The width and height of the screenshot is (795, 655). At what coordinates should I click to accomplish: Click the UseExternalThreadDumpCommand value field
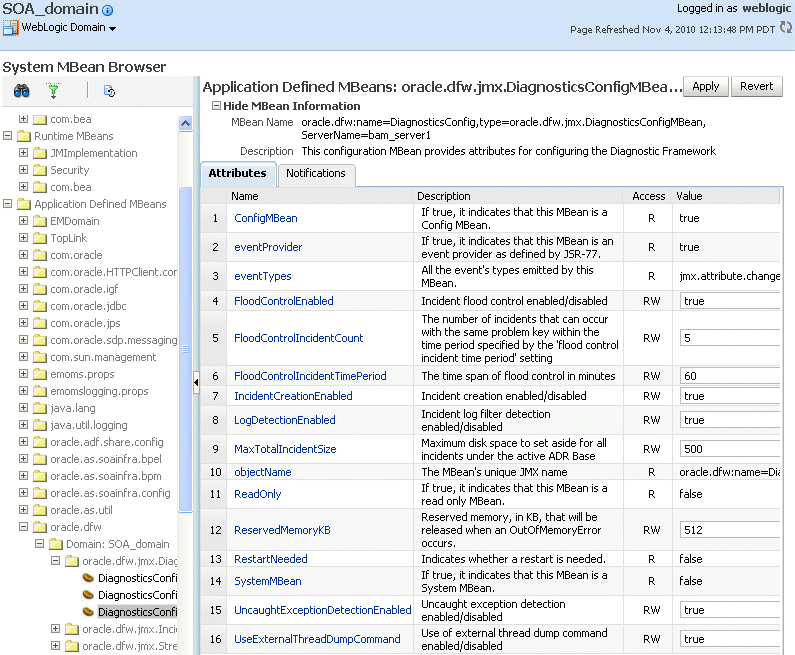pos(730,639)
